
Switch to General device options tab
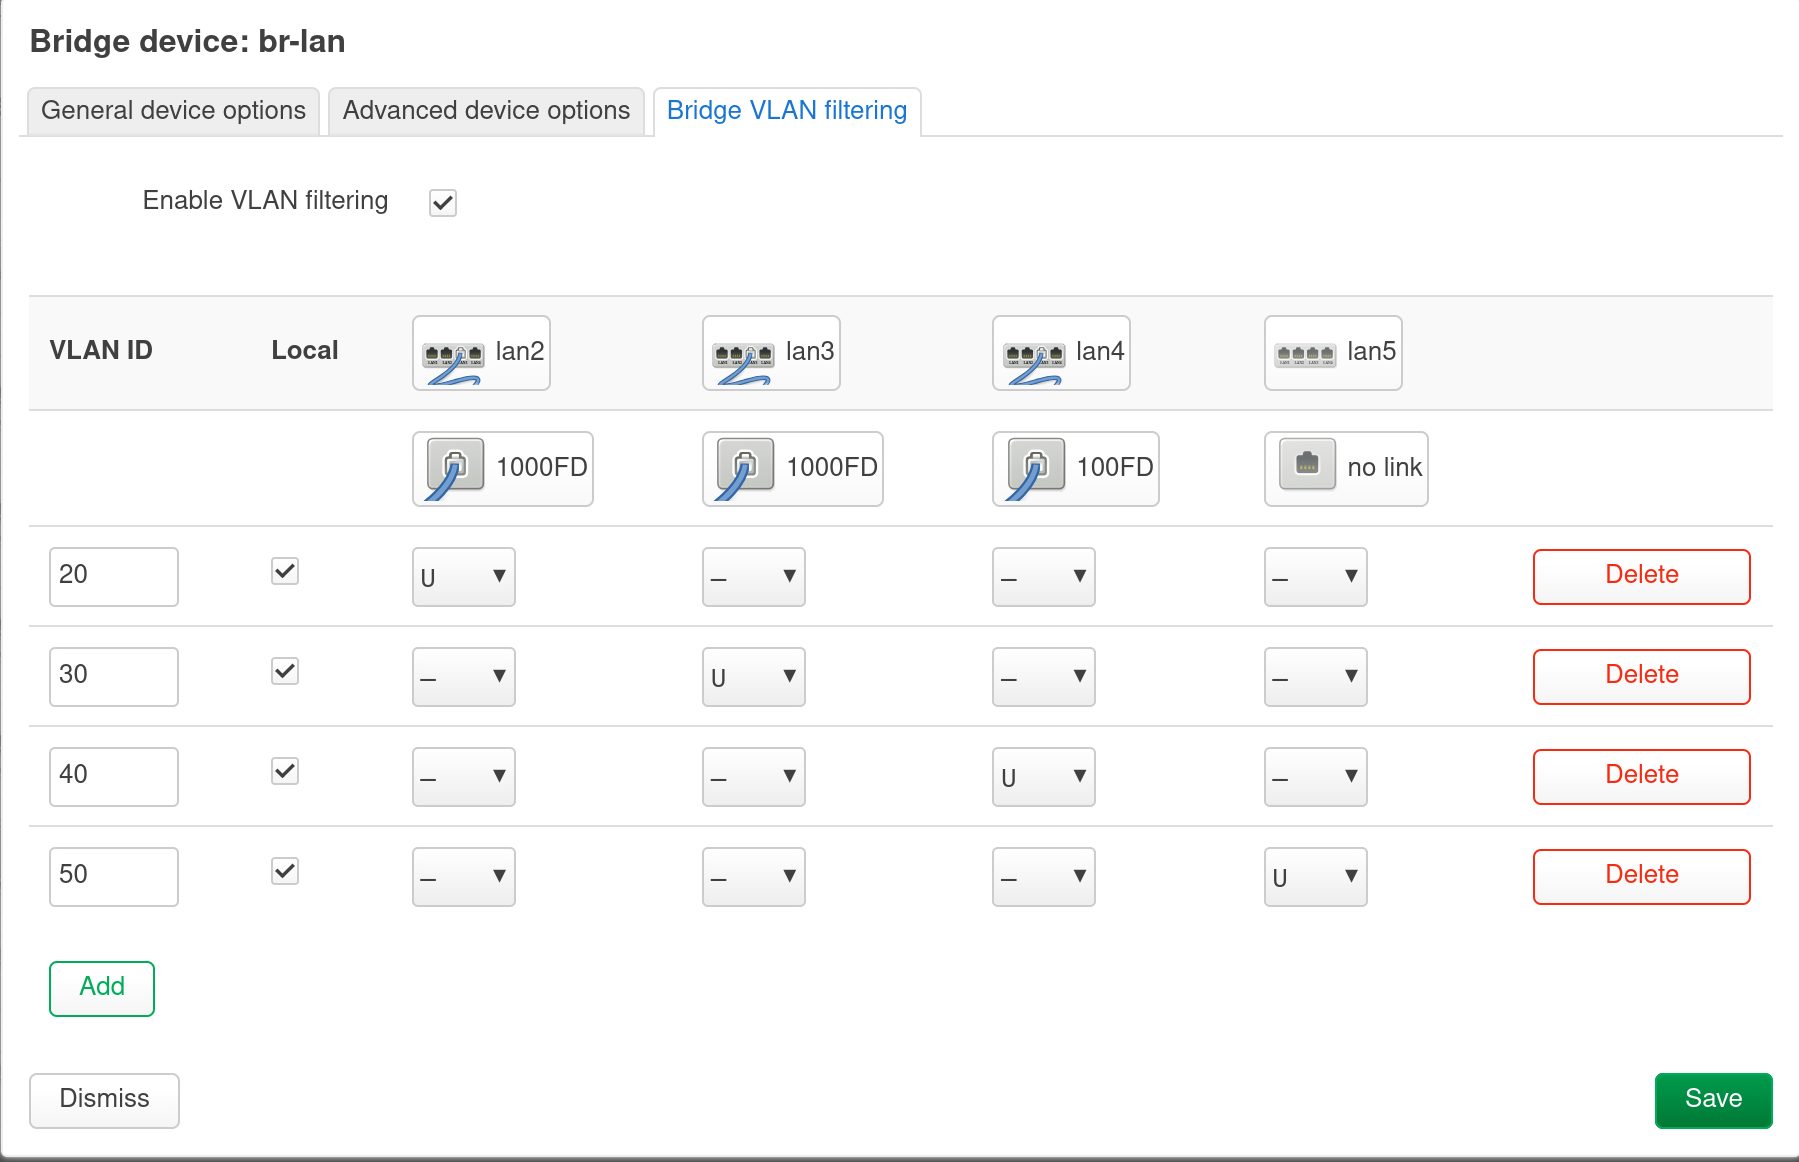pos(173,110)
